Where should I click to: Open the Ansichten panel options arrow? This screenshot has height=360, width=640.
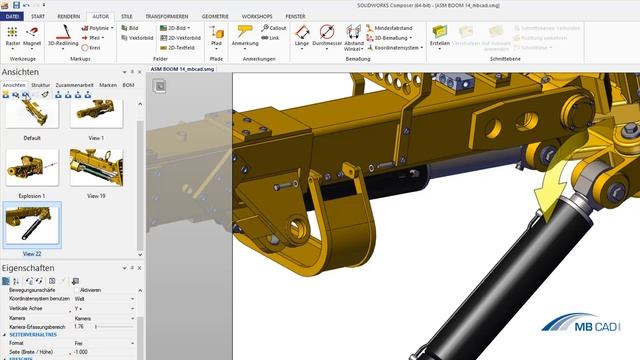124,72
